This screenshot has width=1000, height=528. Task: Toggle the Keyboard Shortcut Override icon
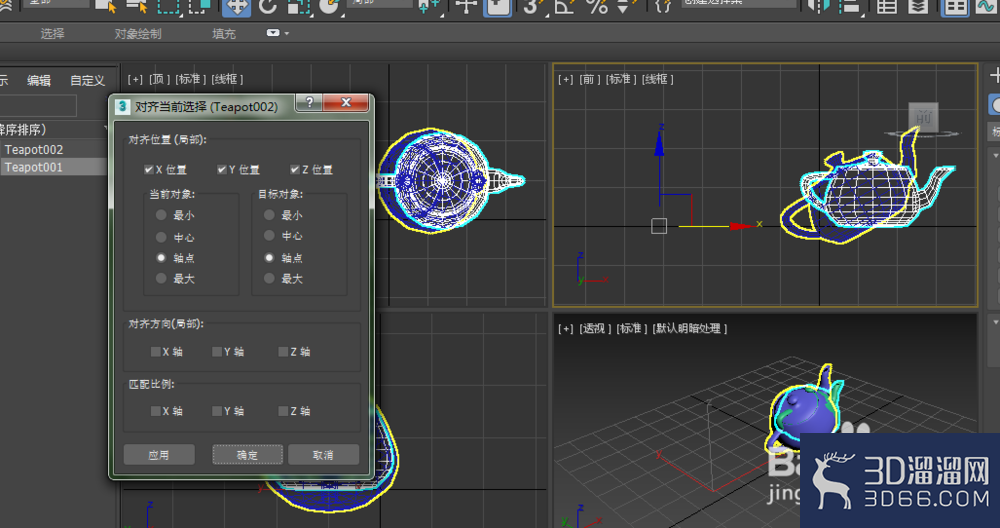point(497,7)
